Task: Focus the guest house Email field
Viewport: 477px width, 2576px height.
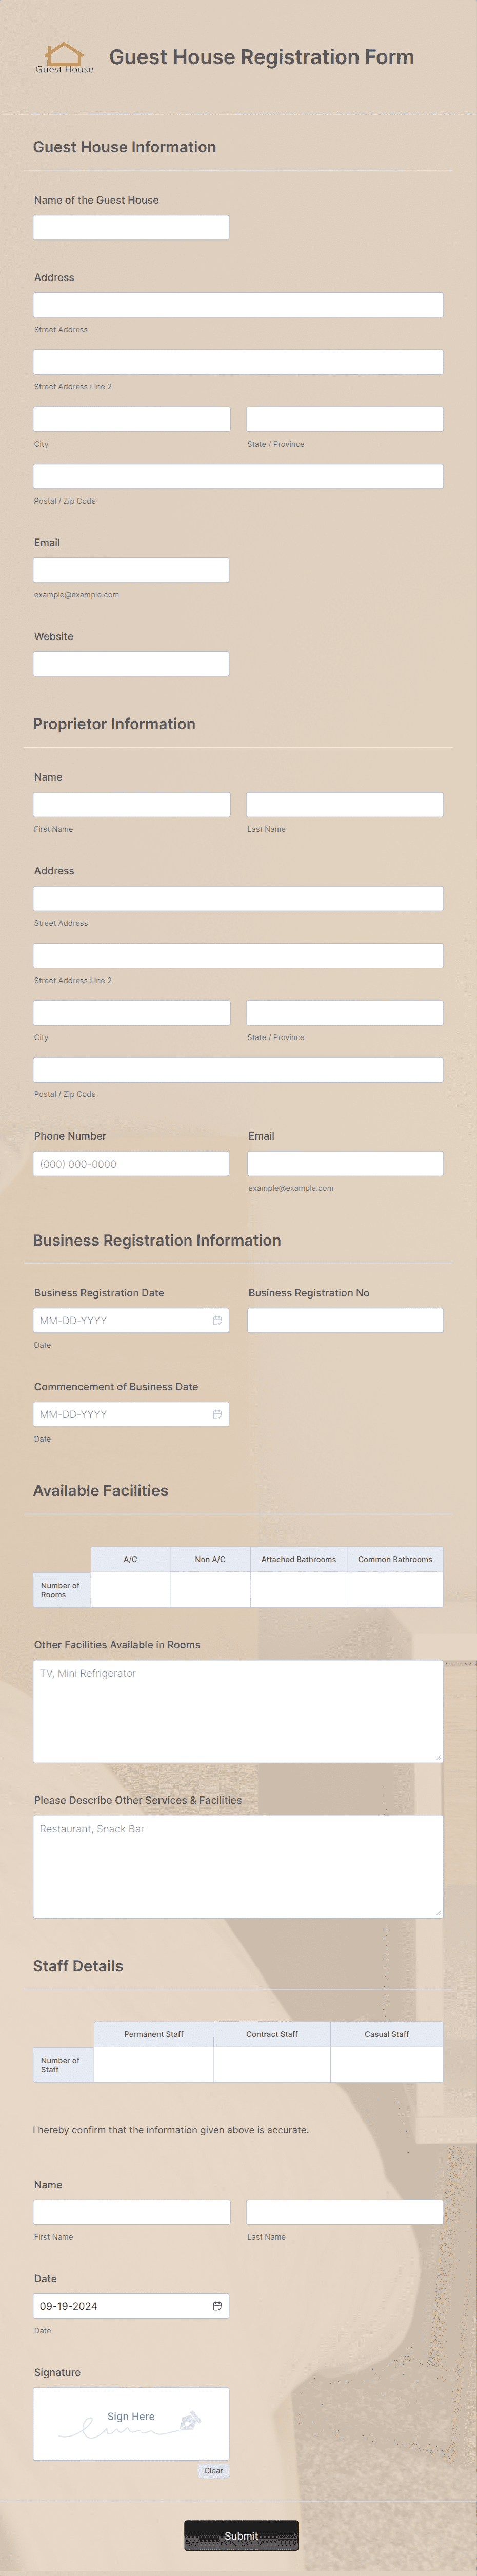Action: point(130,569)
